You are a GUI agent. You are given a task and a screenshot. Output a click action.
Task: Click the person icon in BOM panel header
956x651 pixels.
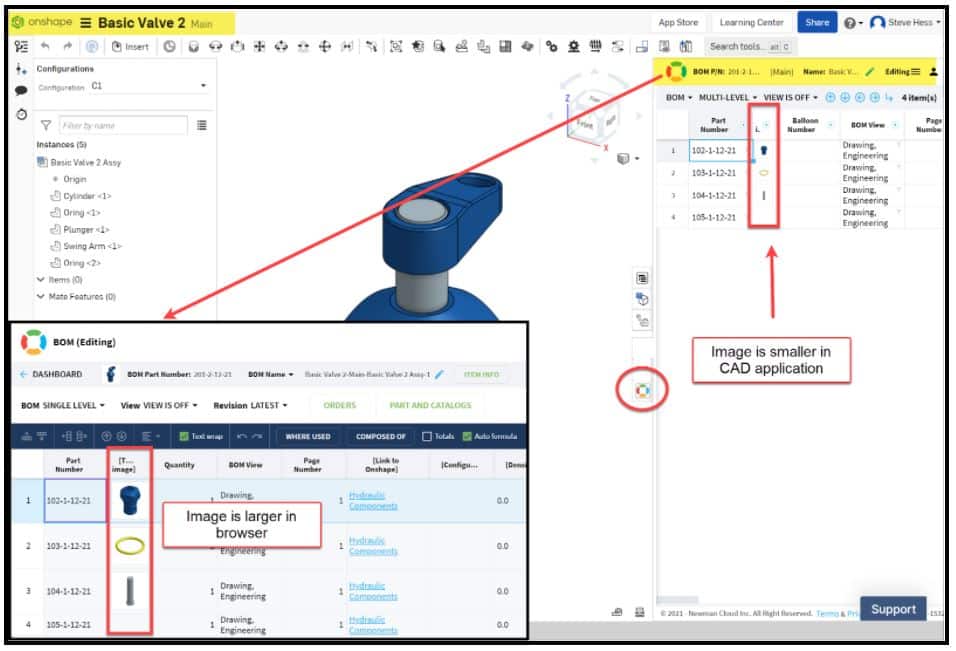(x=933, y=72)
